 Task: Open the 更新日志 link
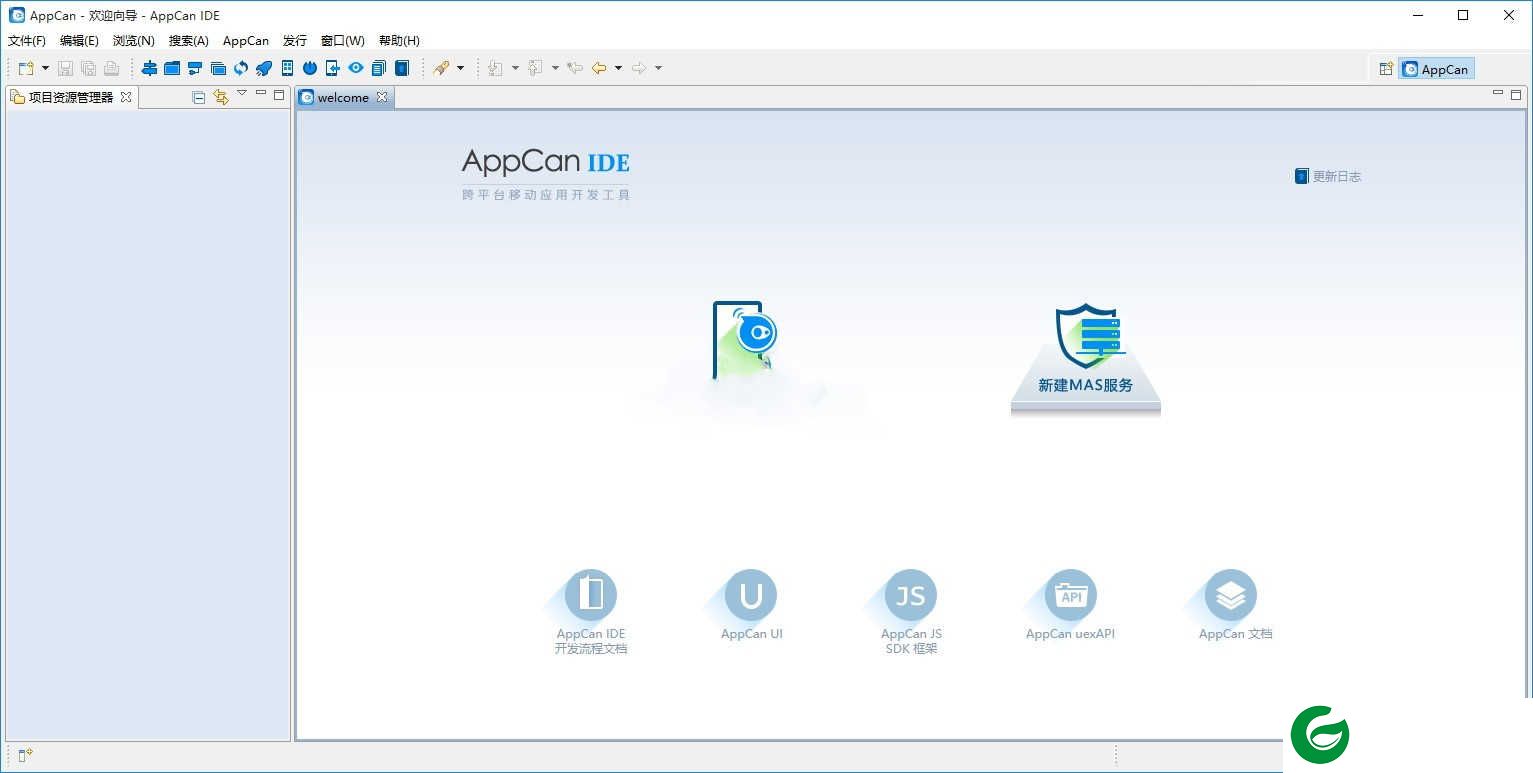pos(1328,176)
